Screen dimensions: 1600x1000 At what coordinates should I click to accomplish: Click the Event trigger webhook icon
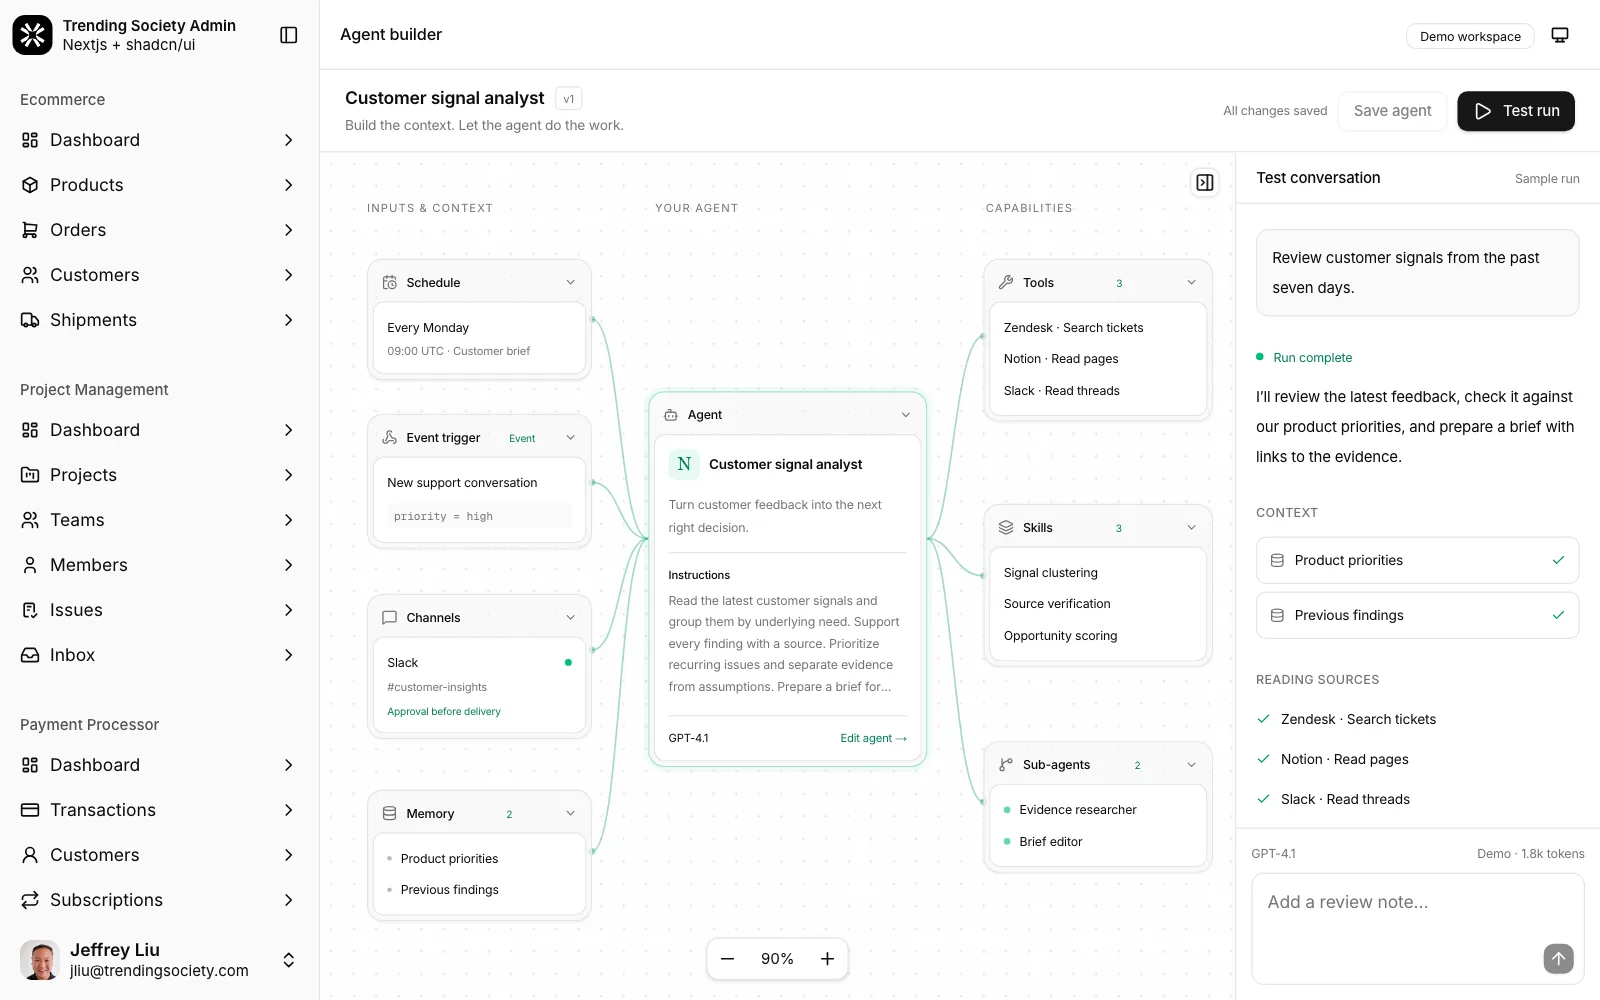point(390,438)
